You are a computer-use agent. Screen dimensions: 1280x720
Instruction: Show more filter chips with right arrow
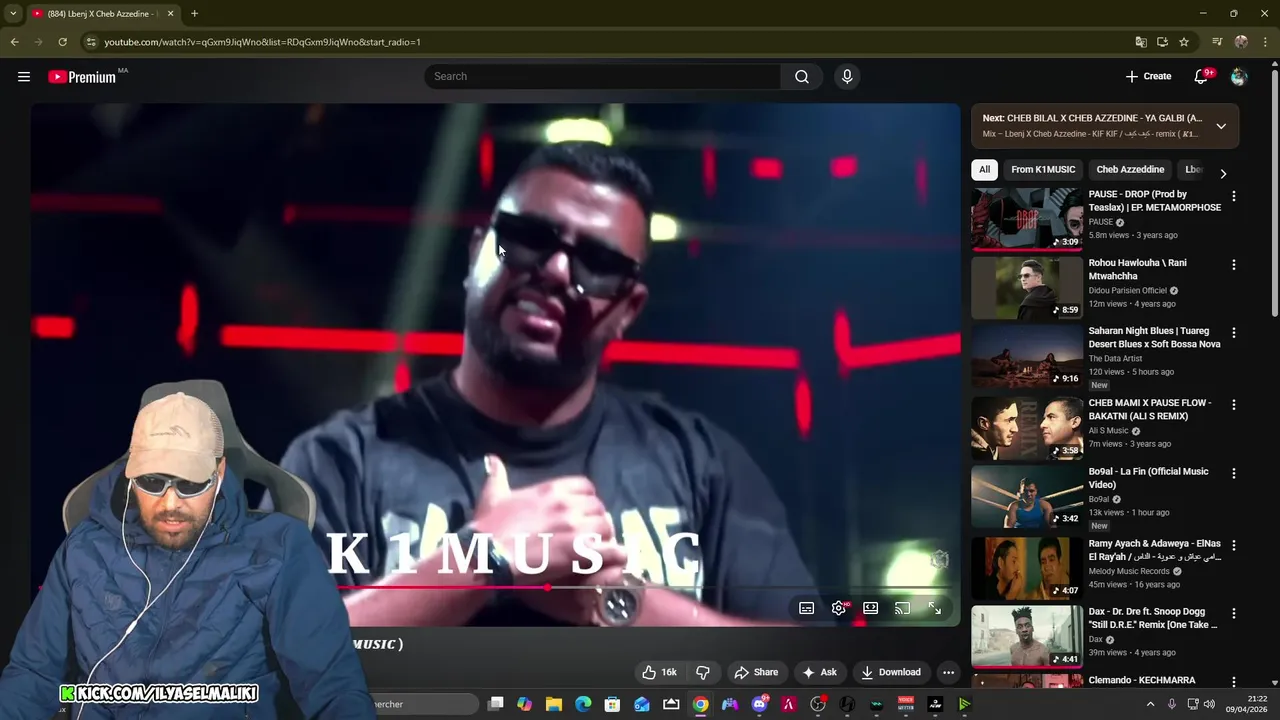[1223, 173]
